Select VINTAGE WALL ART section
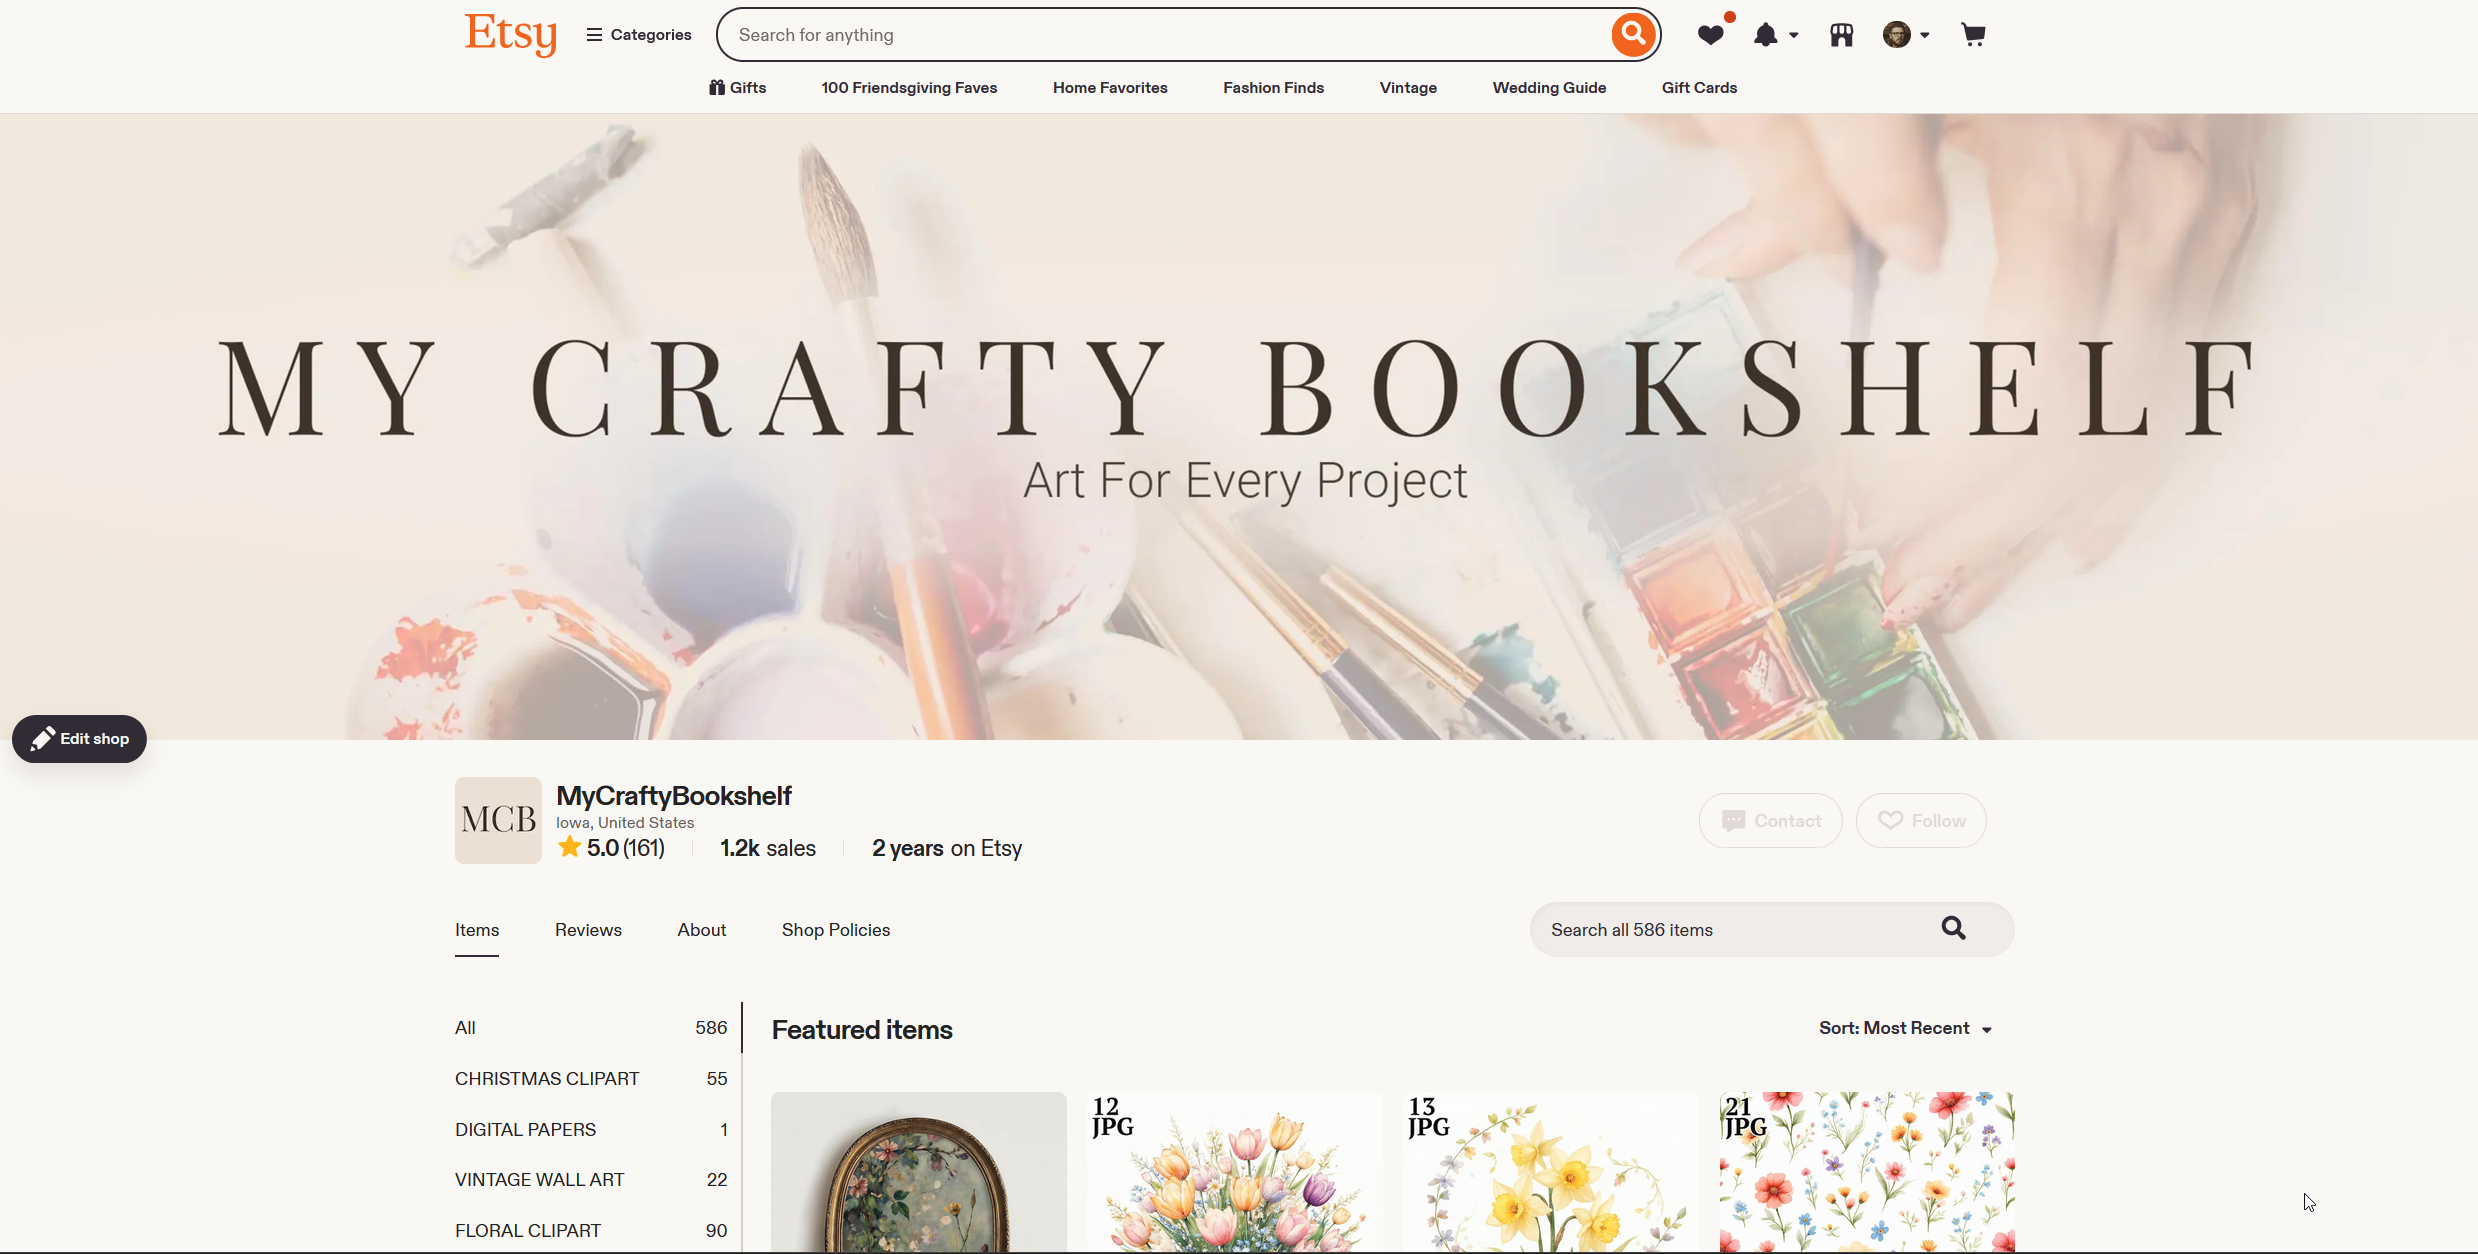This screenshot has width=2478, height=1254. tap(591, 1180)
